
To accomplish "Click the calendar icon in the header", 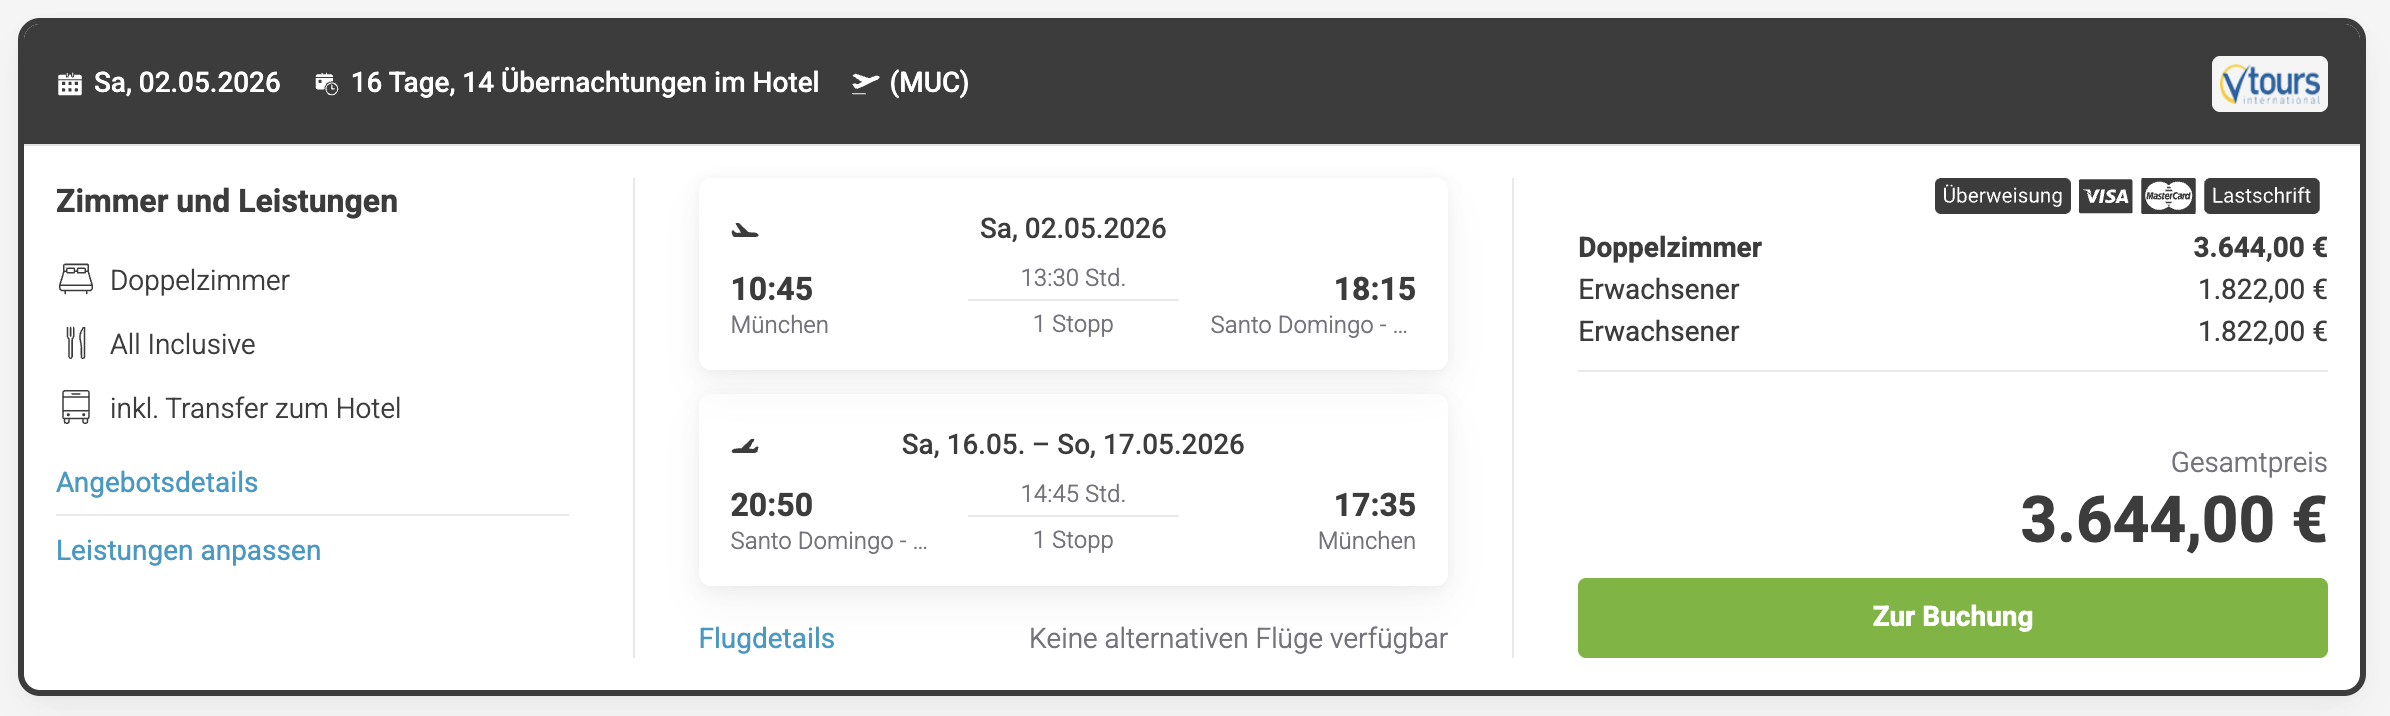I will [x=69, y=84].
